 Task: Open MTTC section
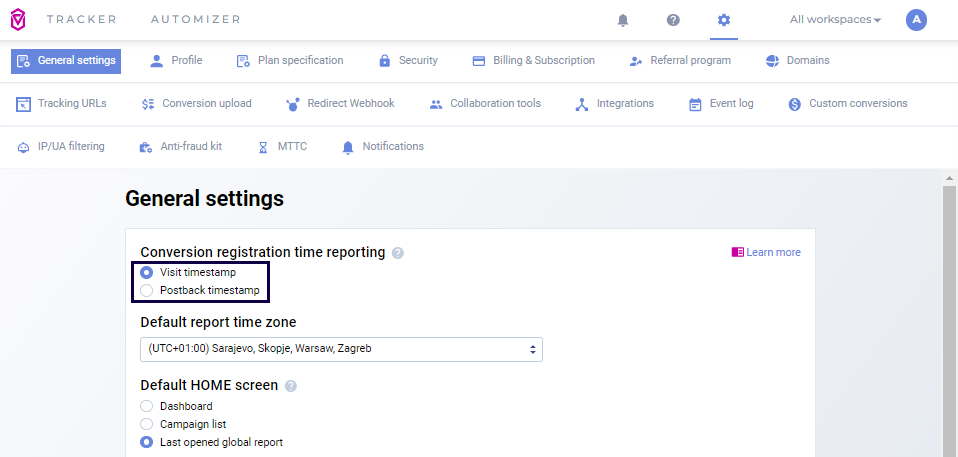click(x=282, y=147)
